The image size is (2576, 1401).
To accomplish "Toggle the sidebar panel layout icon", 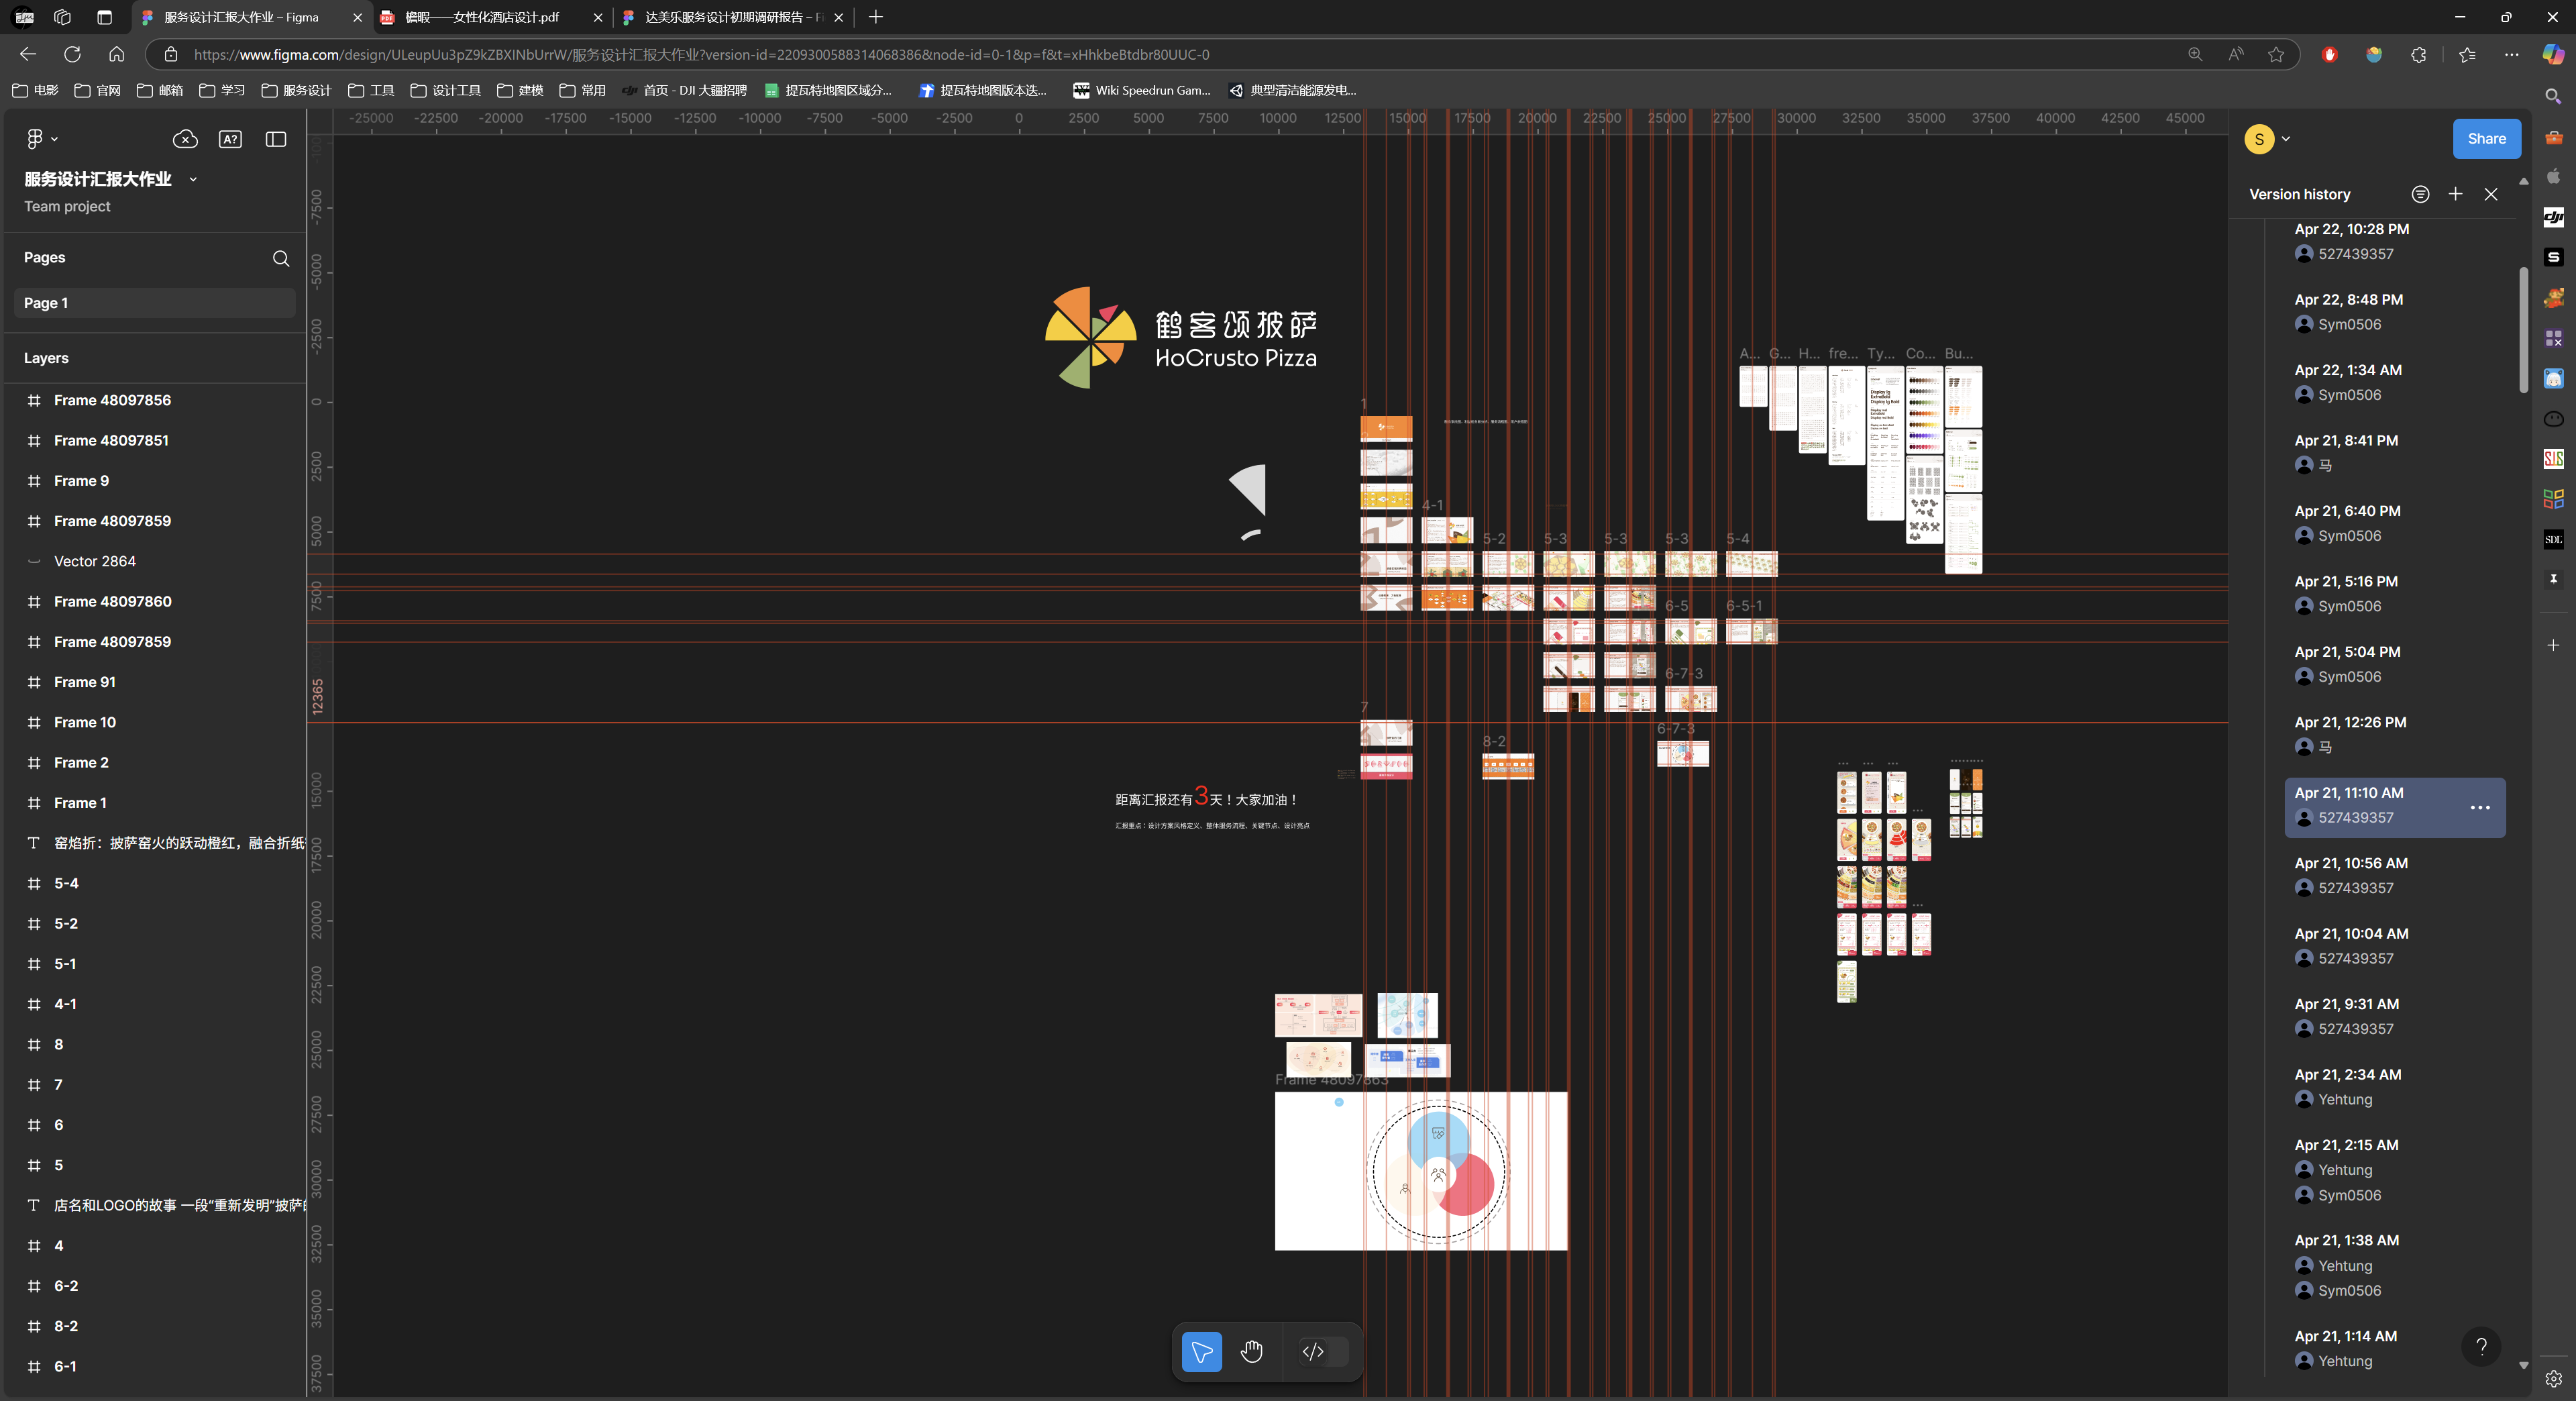I will pyautogui.click(x=276, y=139).
